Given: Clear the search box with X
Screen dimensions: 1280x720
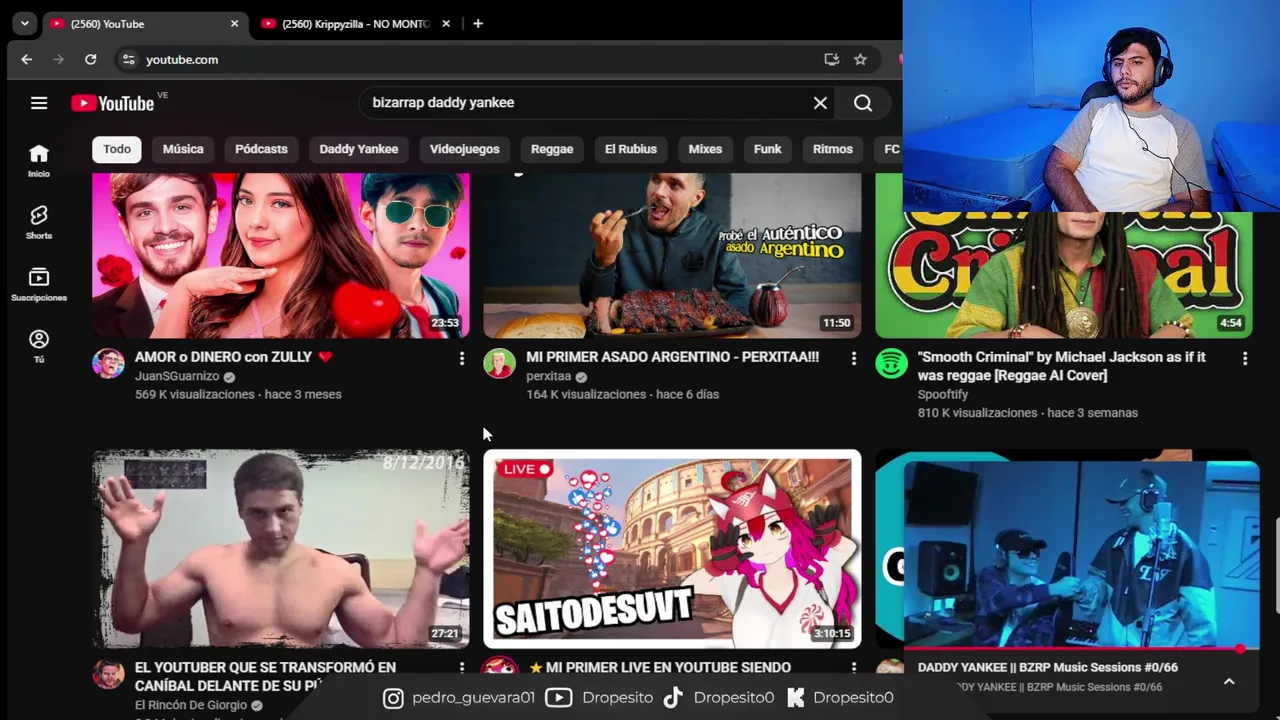Looking at the screenshot, I should [820, 103].
